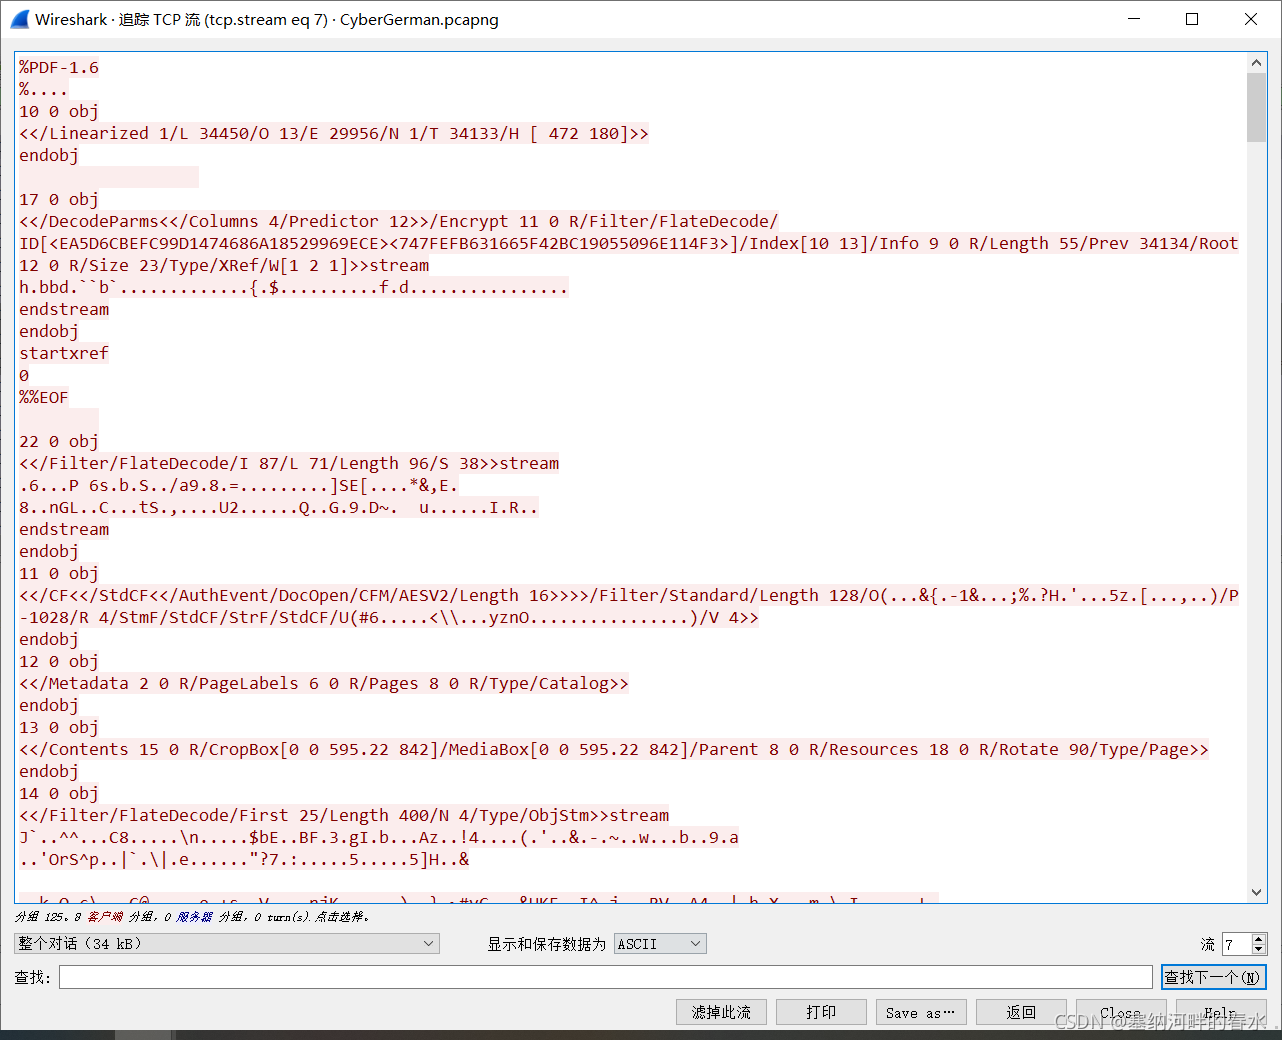Image resolution: width=1282 pixels, height=1040 pixels.
Task: Click the Find Next (查找下一个) button
Action: [1214, 977]
